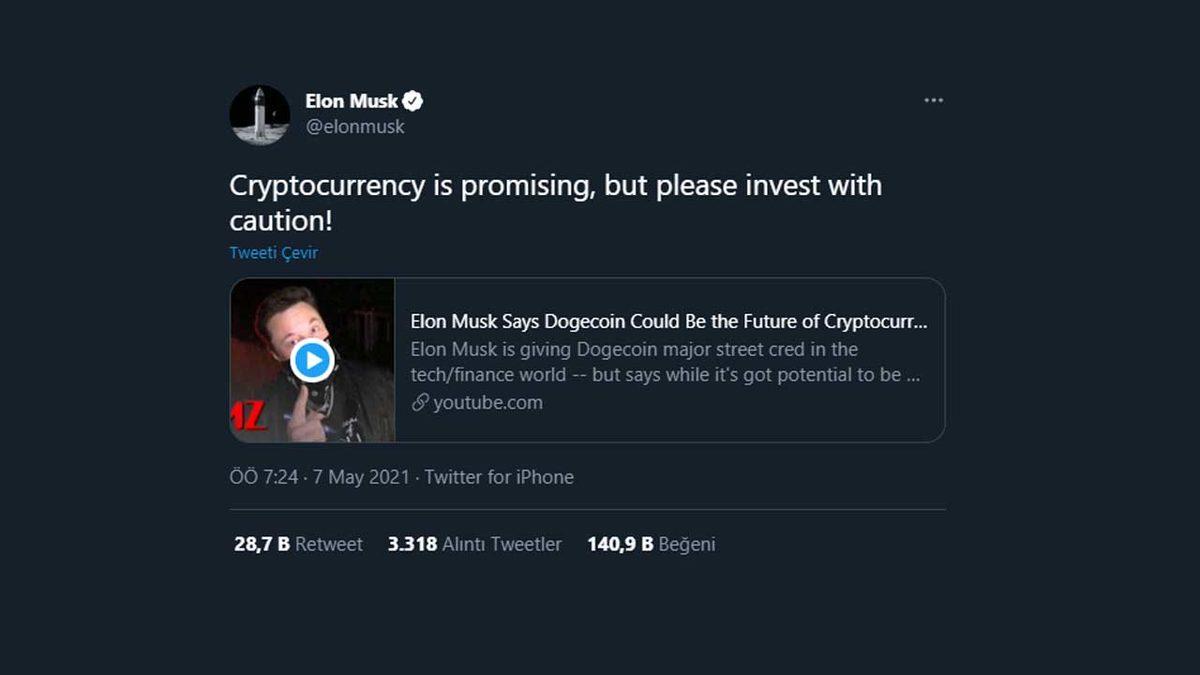
Task: Open the @elonmusk profile handle
Action: pos(357,127)
